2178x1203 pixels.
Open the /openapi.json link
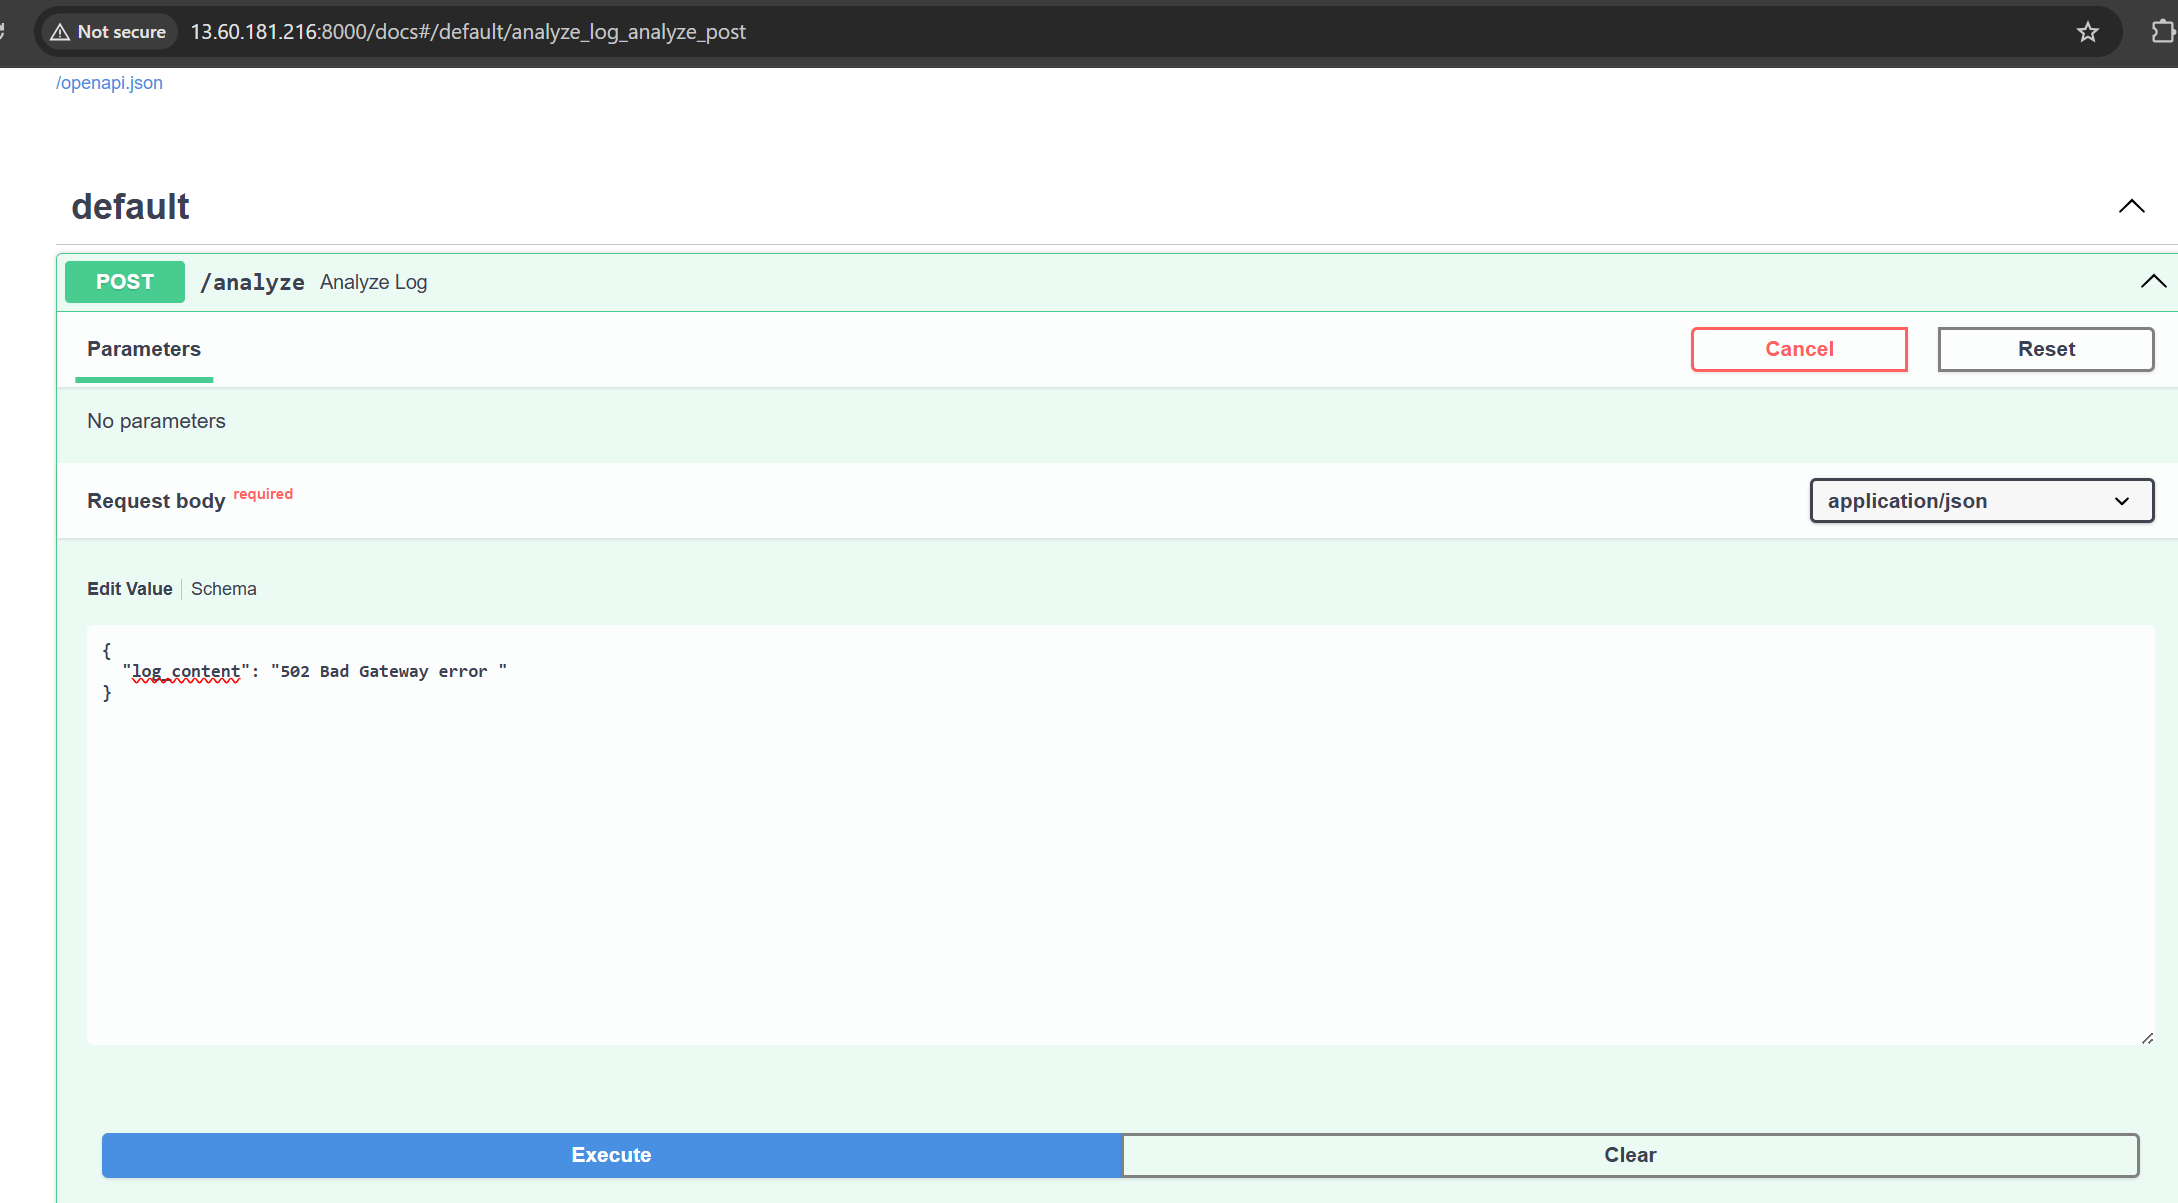click(x=109, y=83)
